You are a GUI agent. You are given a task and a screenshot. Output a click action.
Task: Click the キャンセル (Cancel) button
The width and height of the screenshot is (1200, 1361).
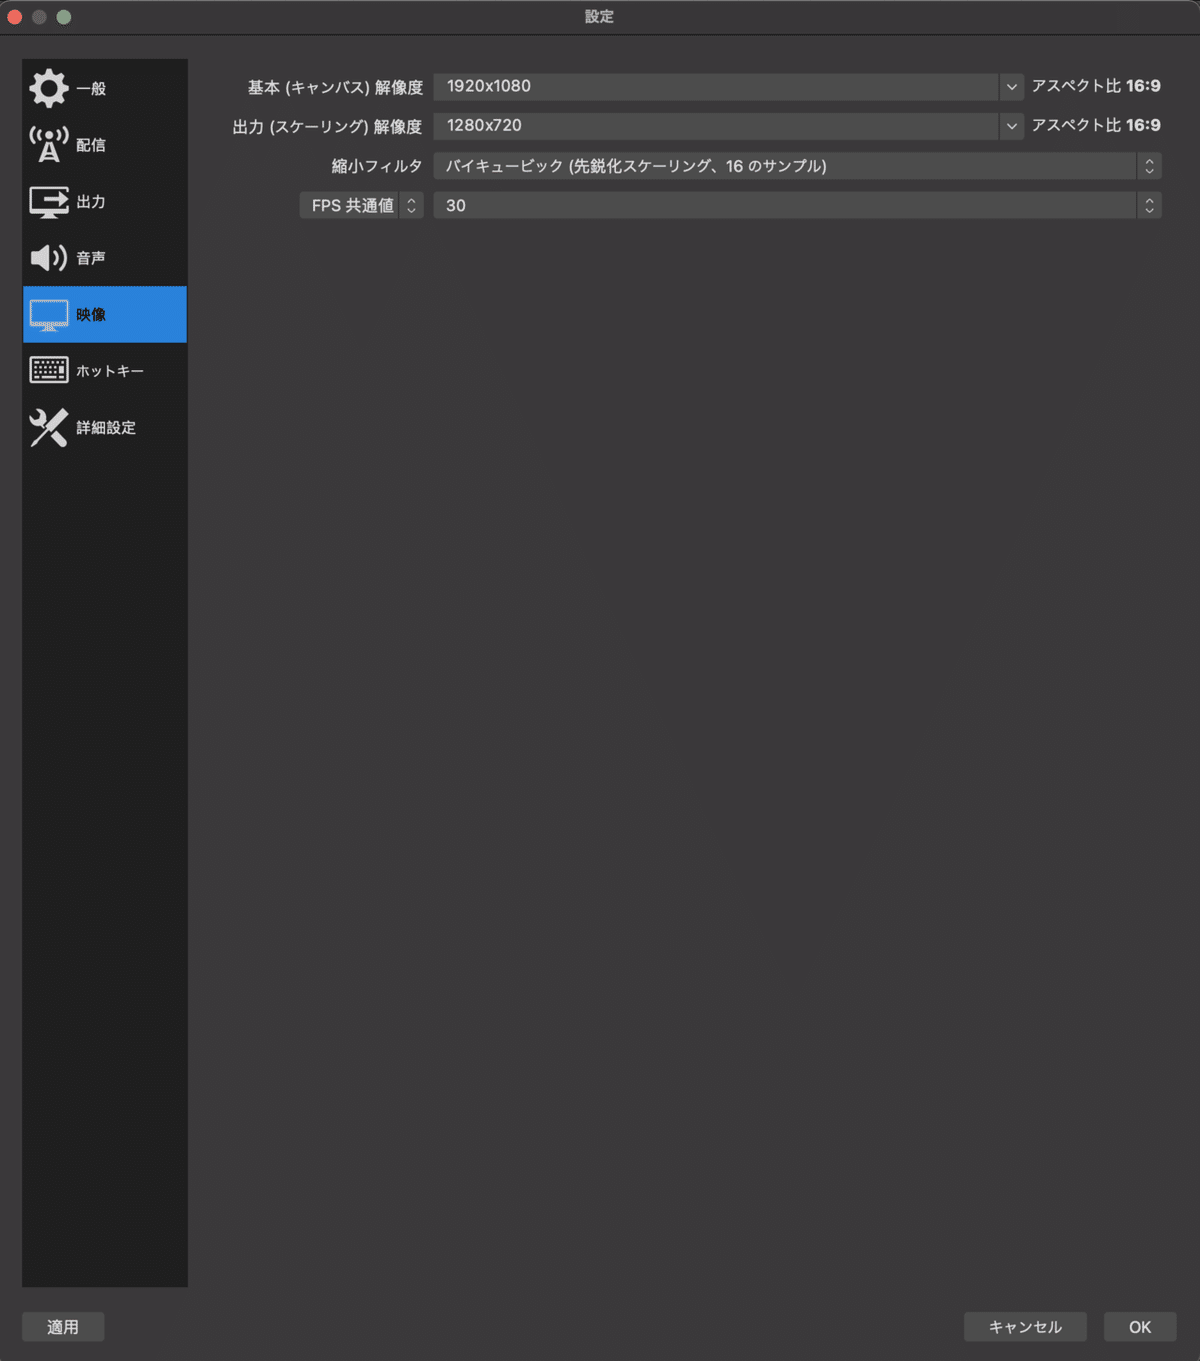[x=1024, y=1327]
